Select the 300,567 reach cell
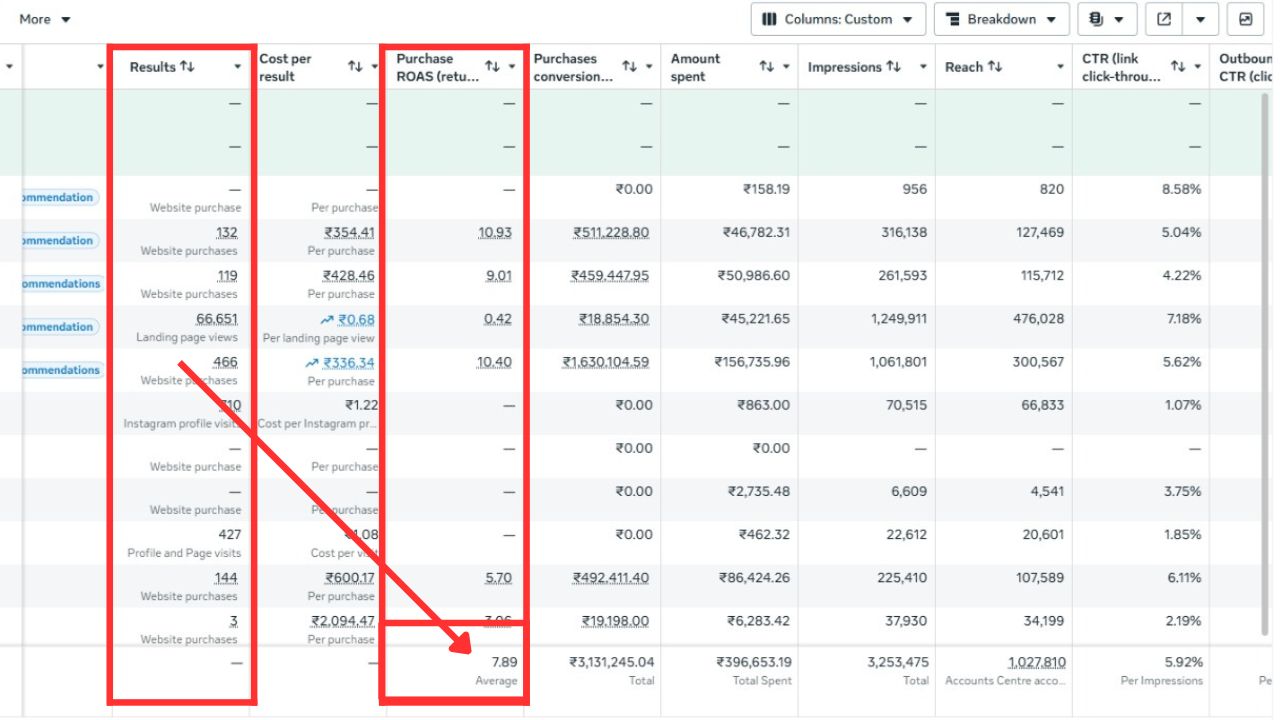 click(x=1039, y=362)
